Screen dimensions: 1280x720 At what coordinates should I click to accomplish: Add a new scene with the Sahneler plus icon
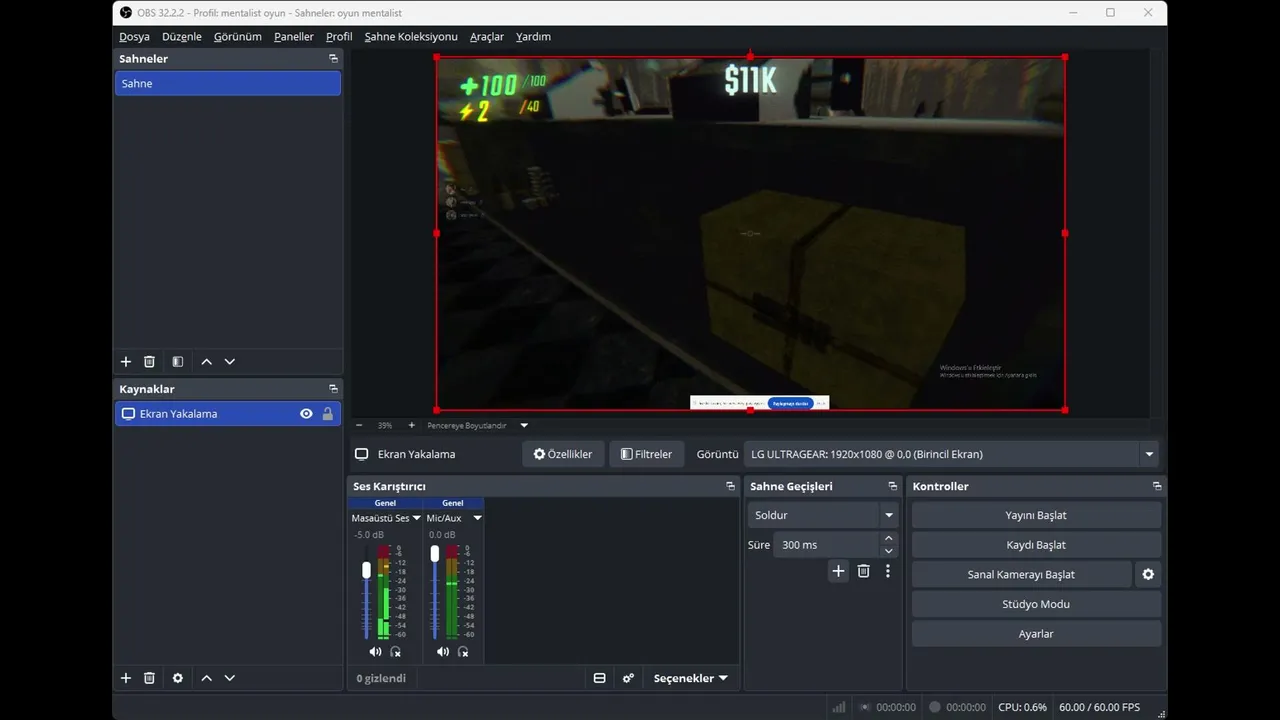pyautogui.click(x=126, y=362)
